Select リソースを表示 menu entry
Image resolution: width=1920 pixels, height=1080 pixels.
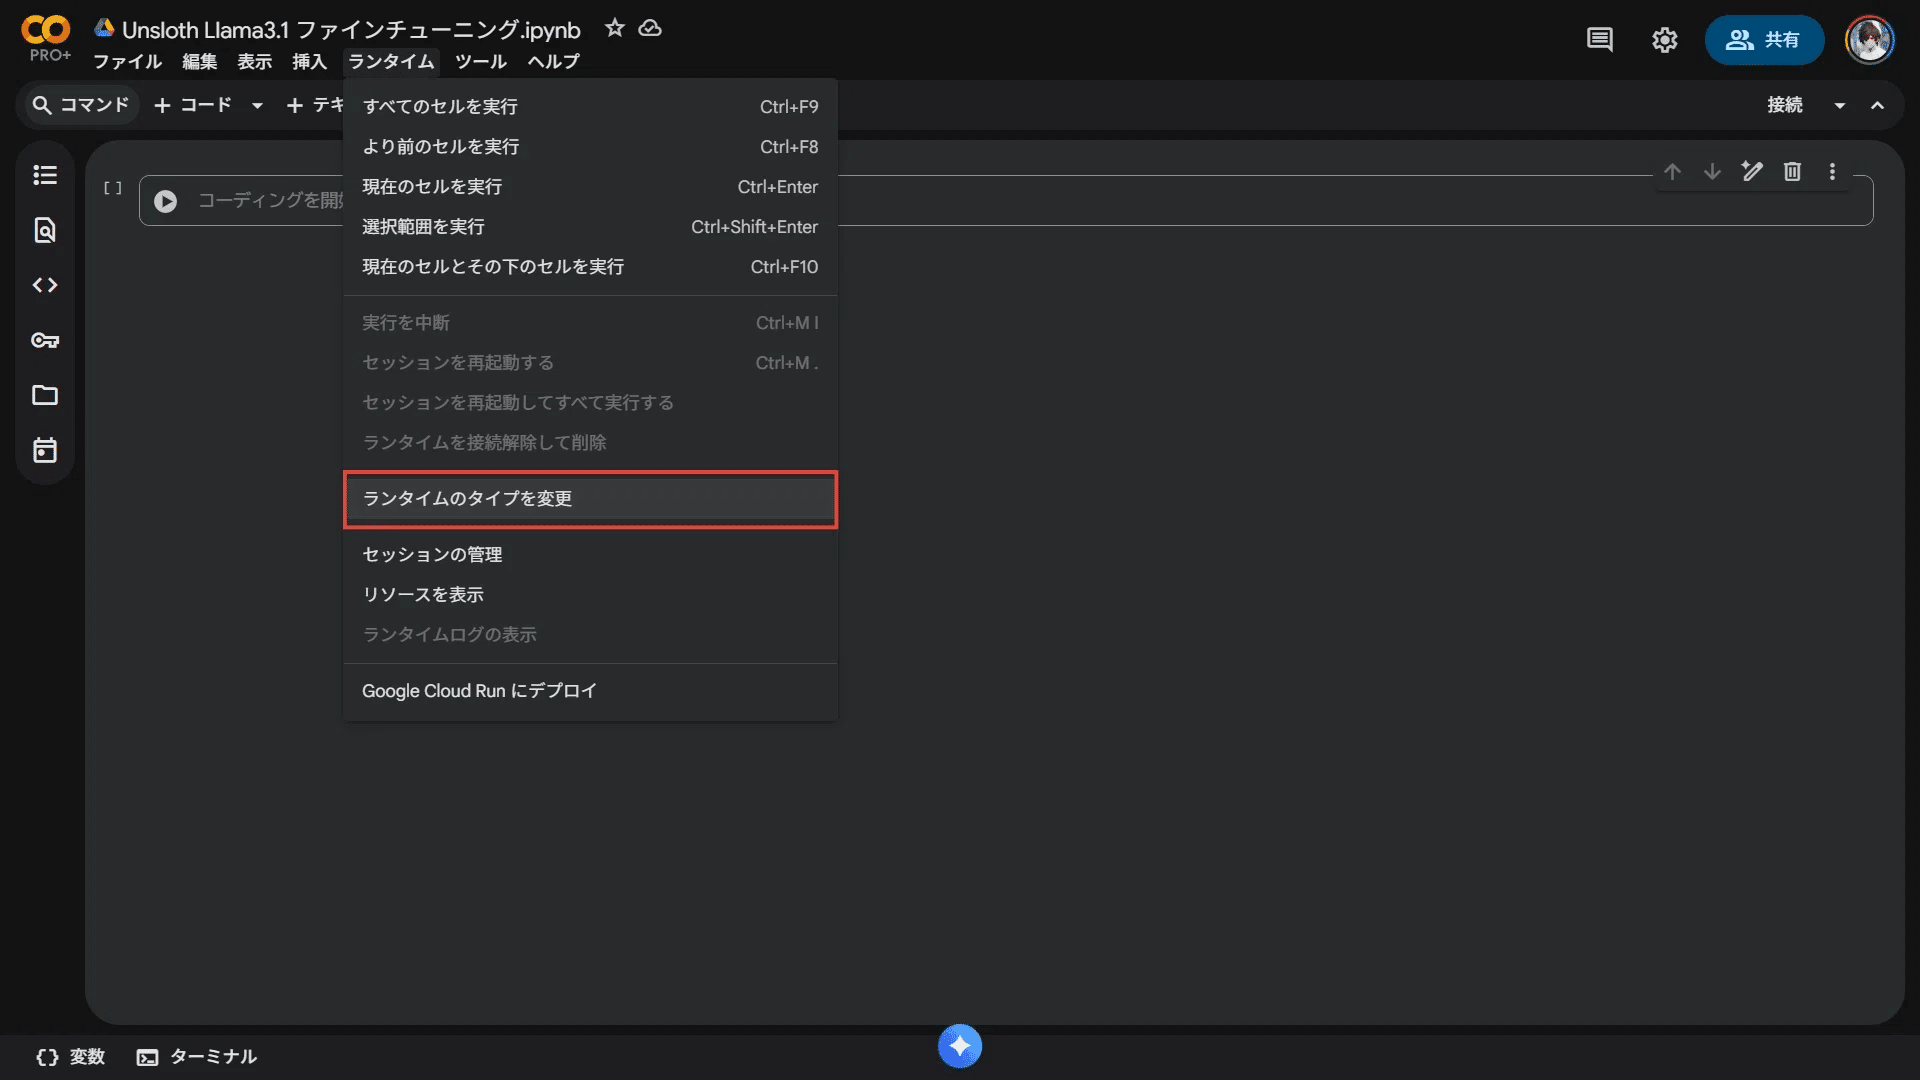pos(590,595)
